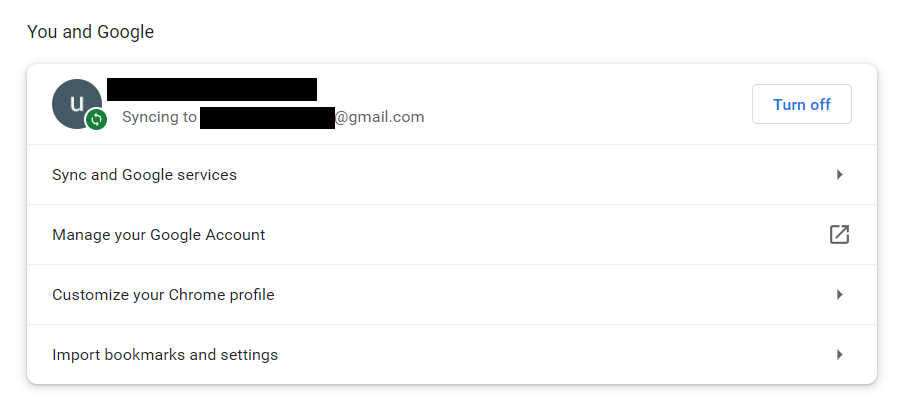Click the profile avatar with letter u

pos(76,103)
